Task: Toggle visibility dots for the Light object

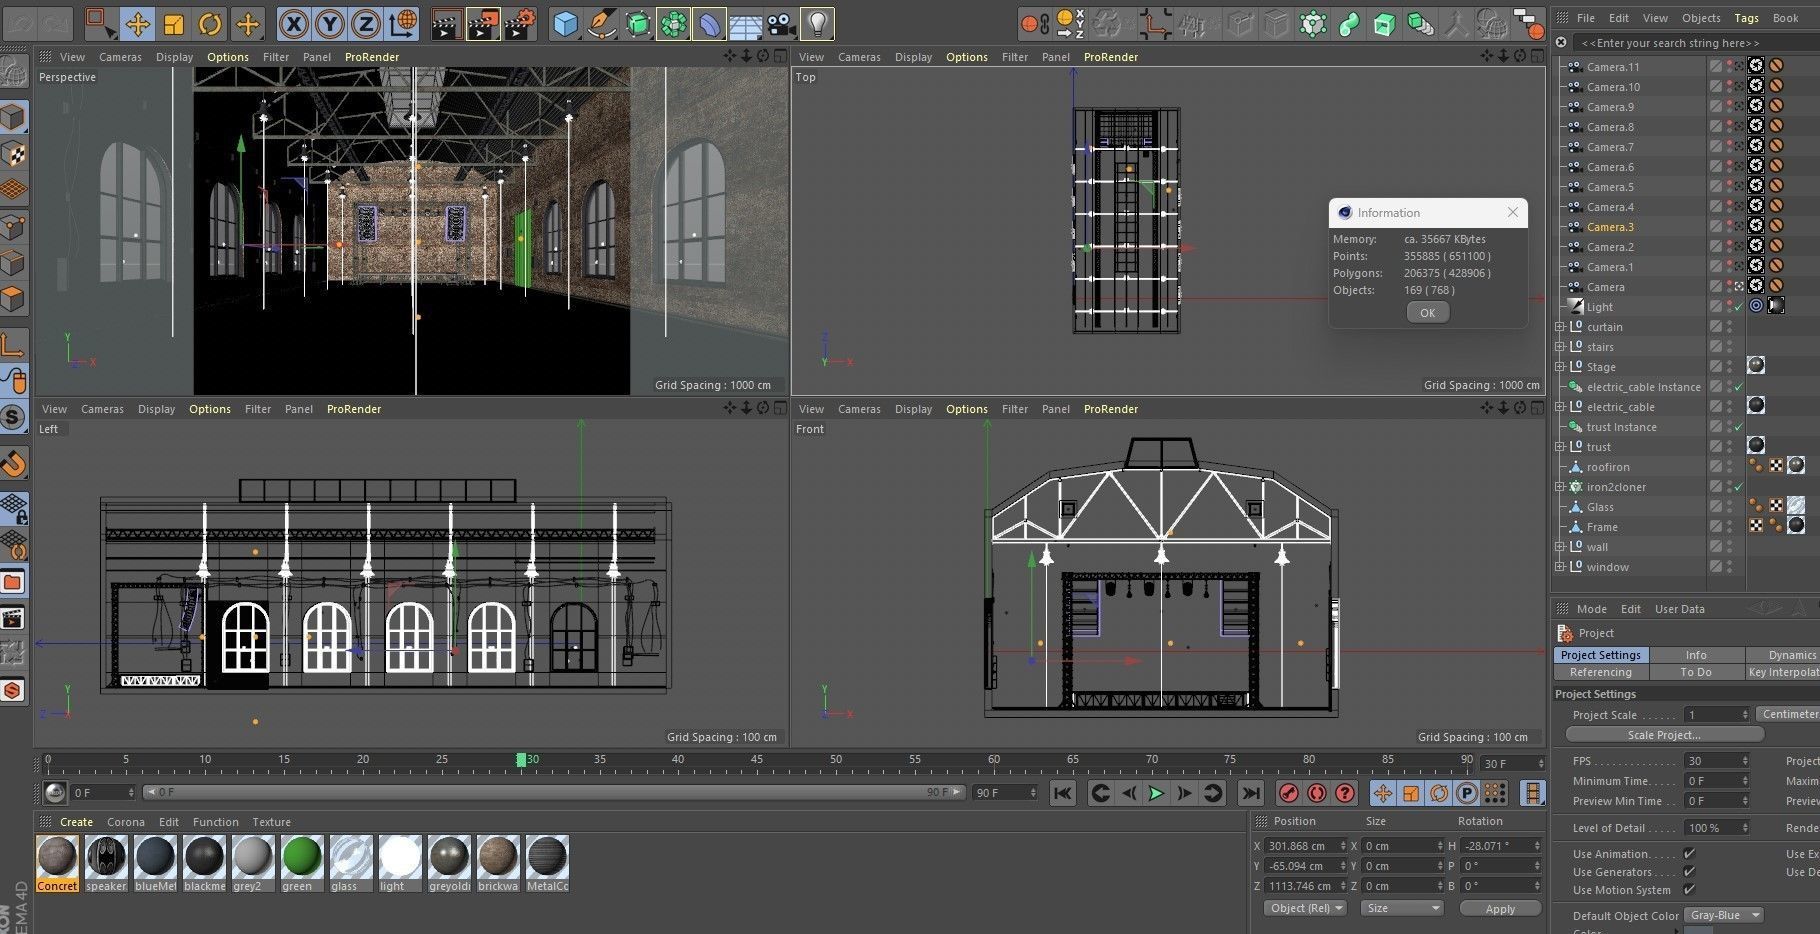Action: point(1730,307)
